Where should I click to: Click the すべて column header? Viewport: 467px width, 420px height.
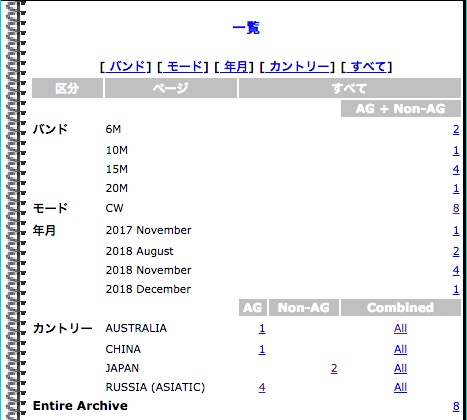350,88
